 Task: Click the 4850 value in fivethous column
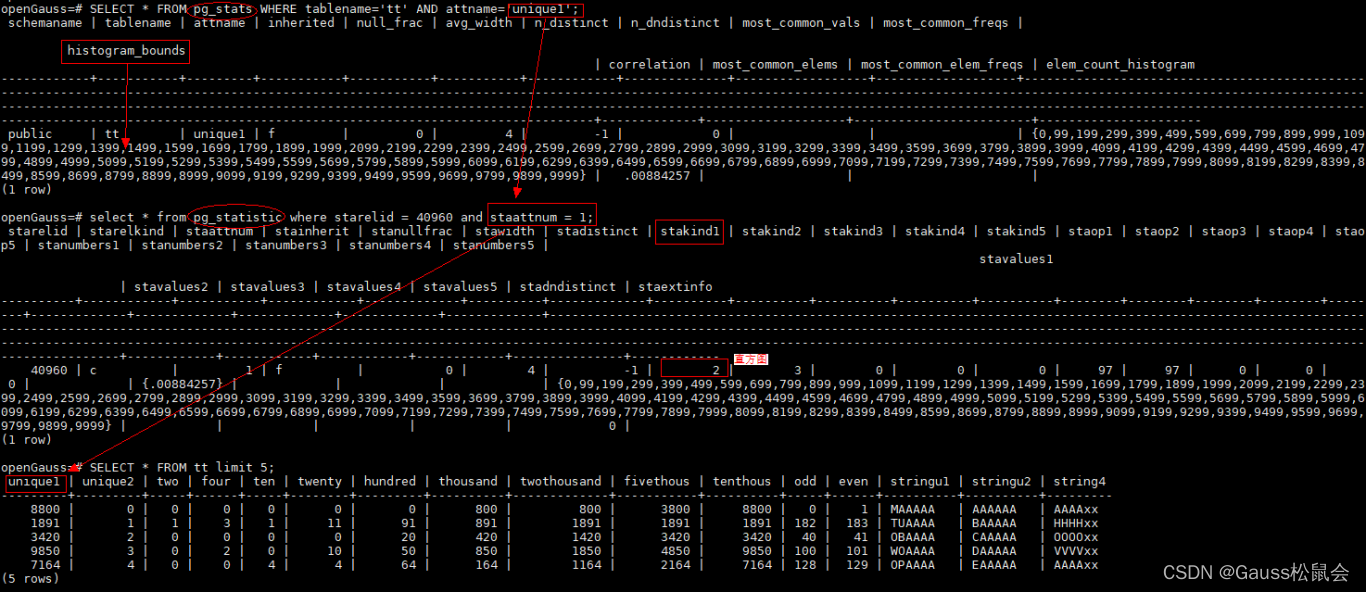point(675,551)
